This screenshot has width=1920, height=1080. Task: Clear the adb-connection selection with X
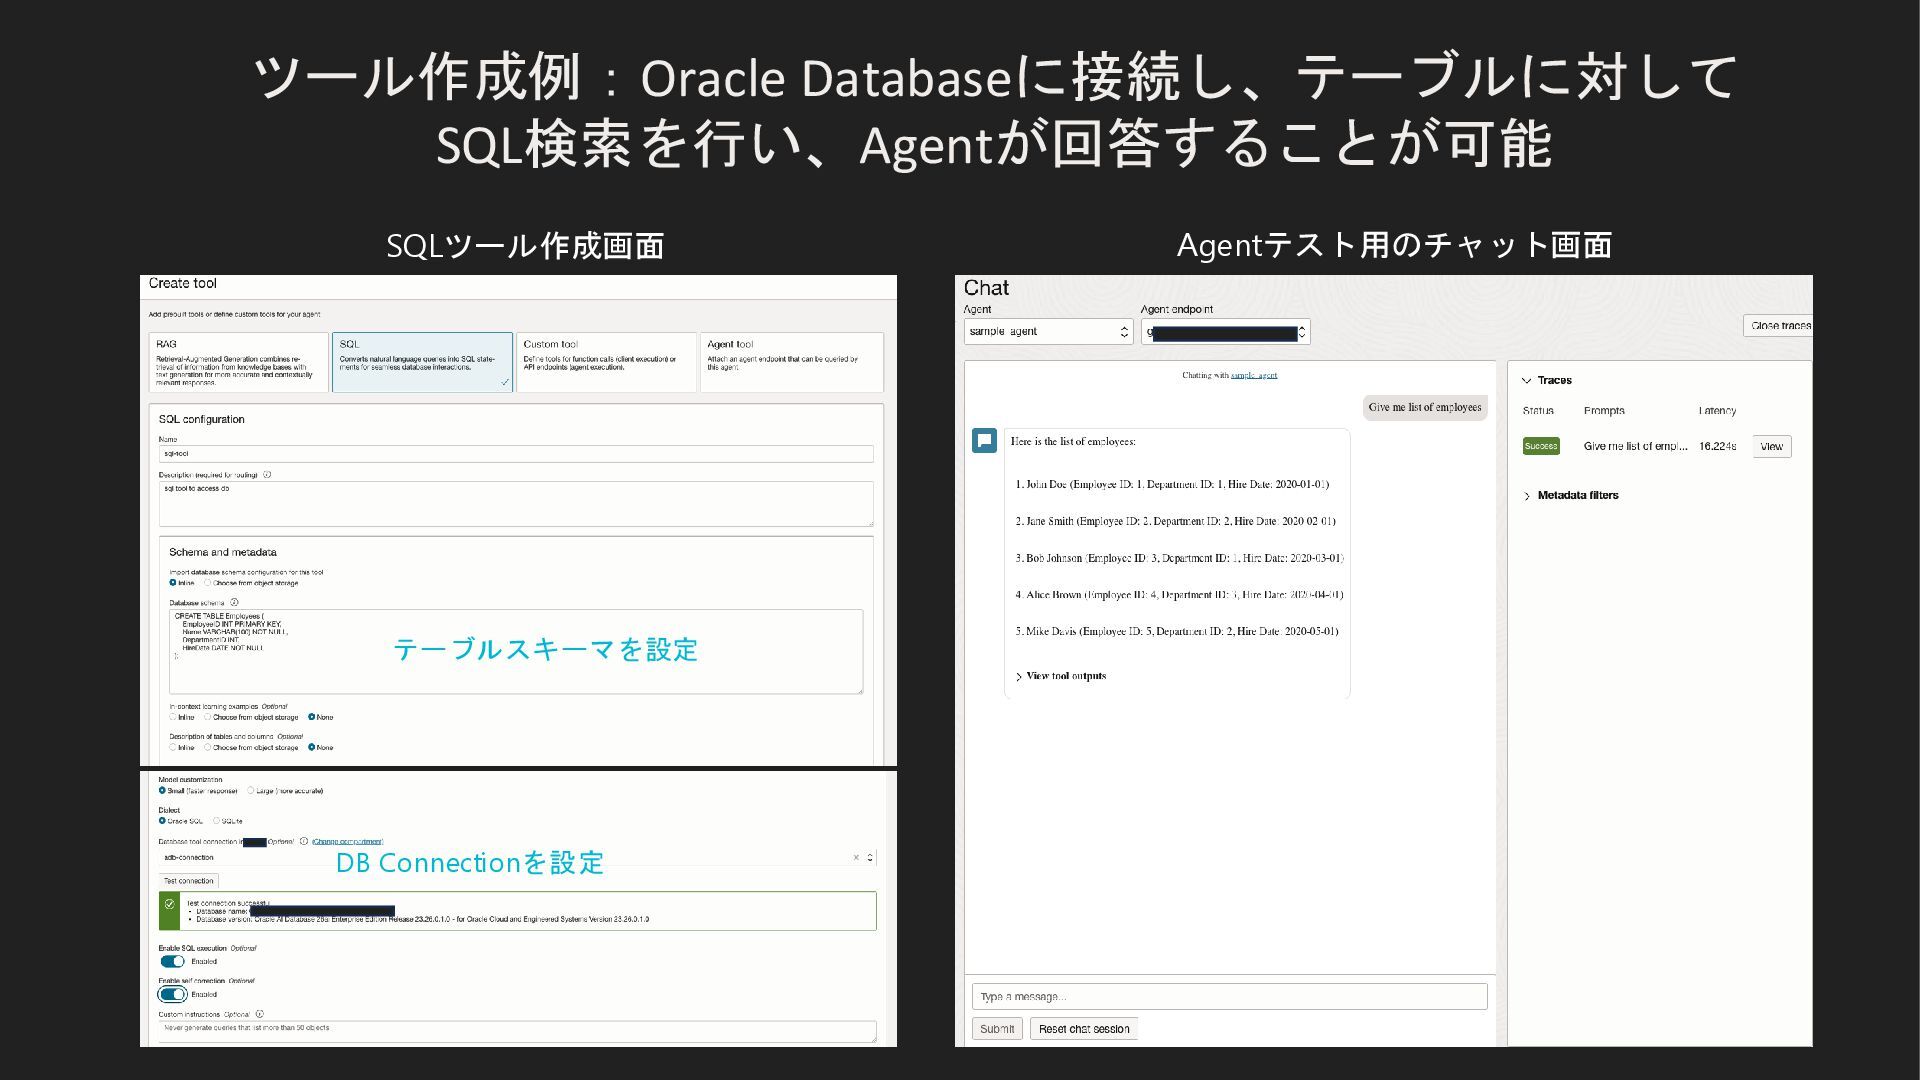point(856,857)
